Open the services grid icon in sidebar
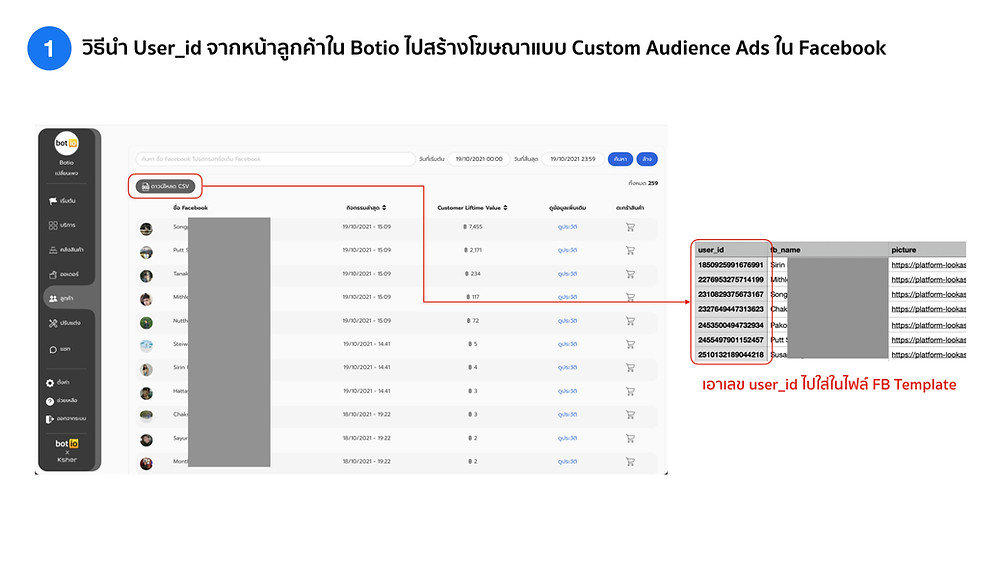 (x=53, y=225)
